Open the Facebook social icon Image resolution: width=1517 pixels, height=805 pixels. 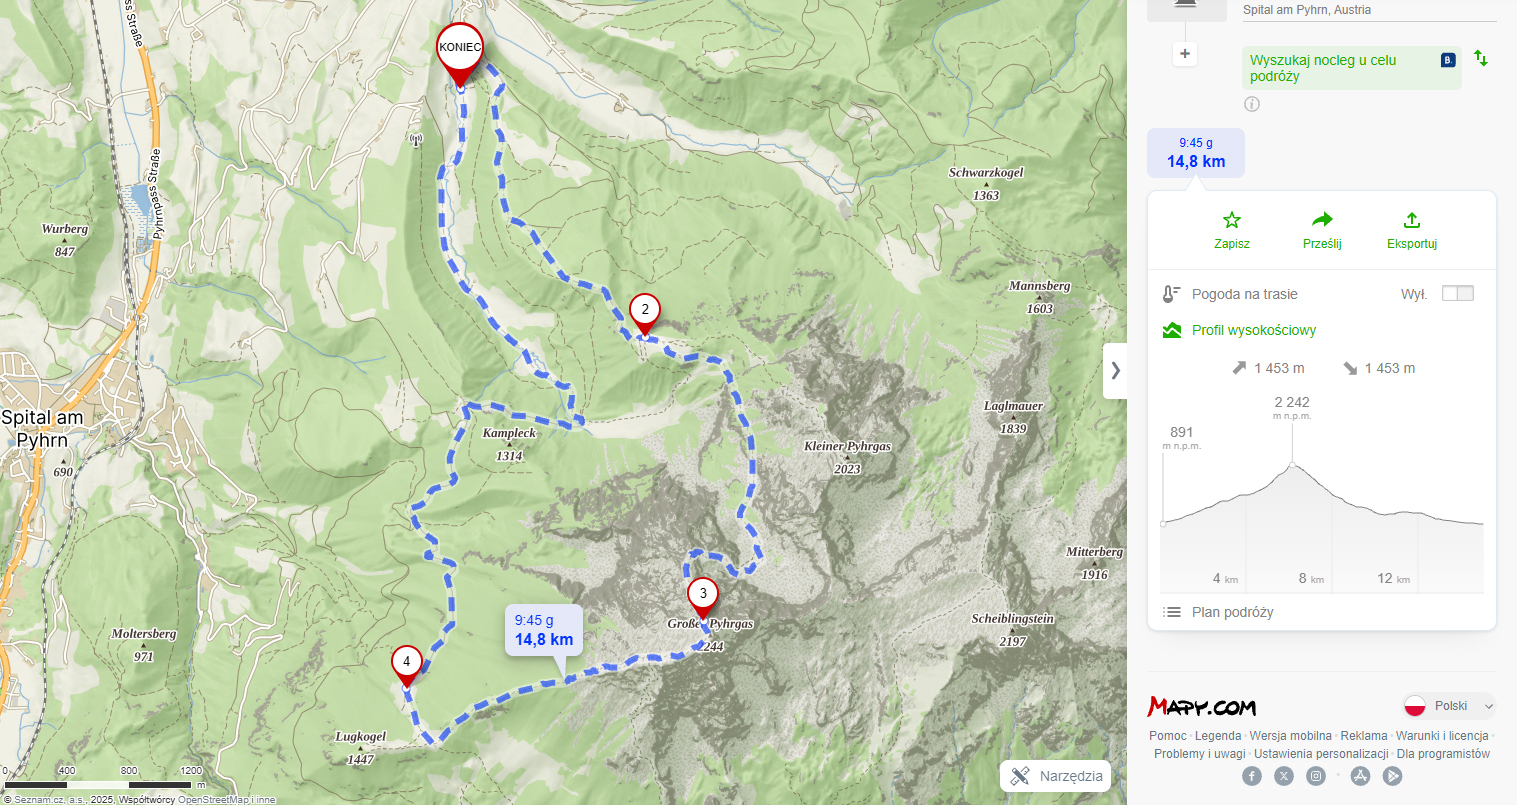pos(1252,776)
